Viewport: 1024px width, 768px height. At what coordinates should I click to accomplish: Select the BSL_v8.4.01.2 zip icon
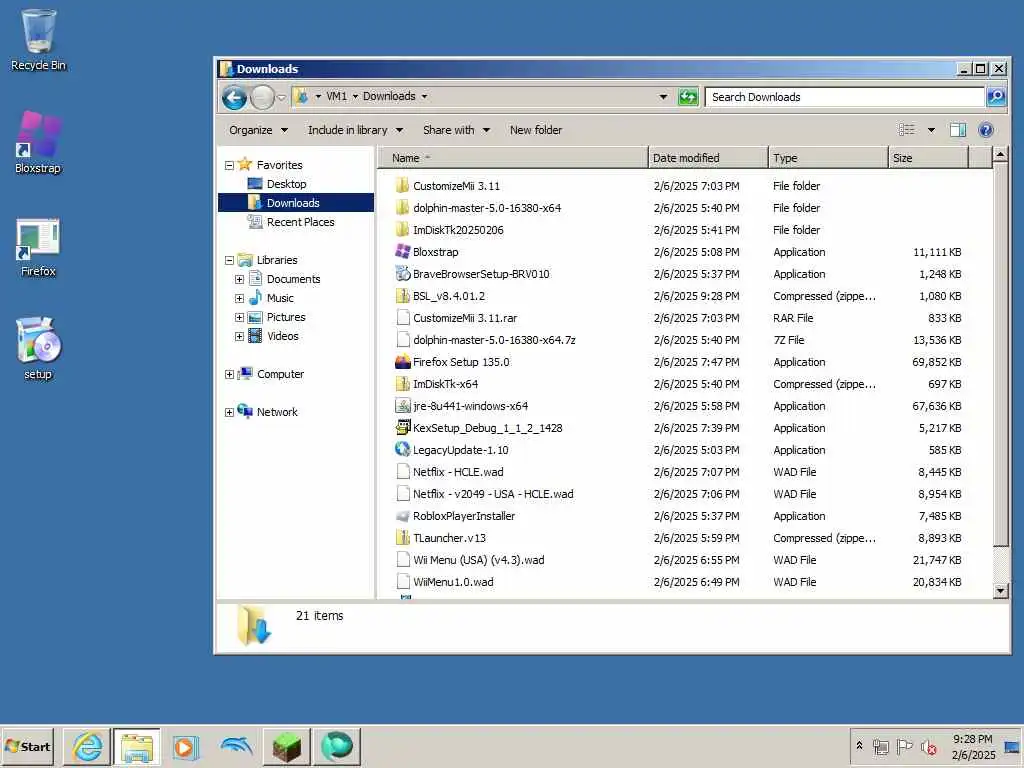point(403,296)
